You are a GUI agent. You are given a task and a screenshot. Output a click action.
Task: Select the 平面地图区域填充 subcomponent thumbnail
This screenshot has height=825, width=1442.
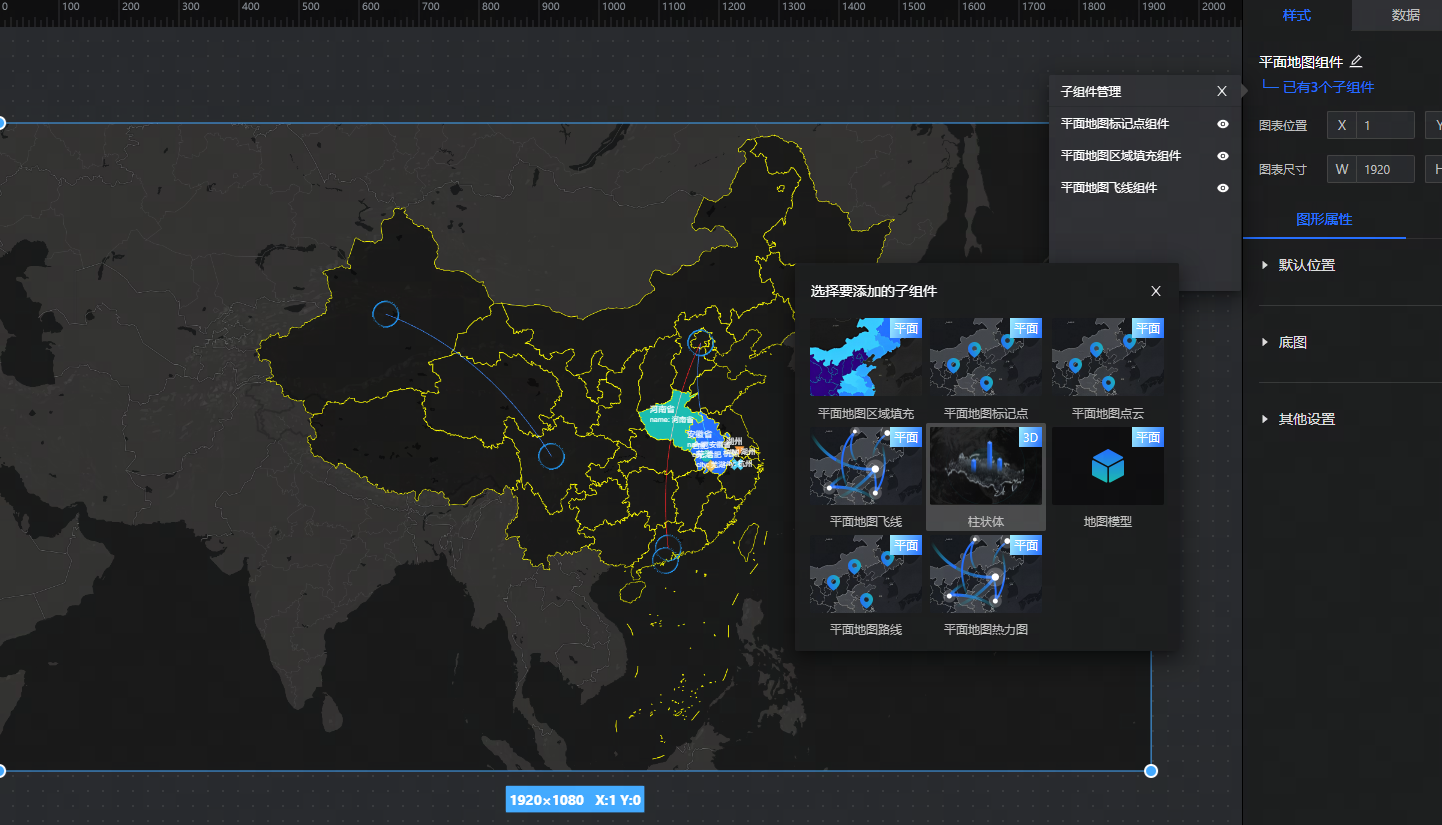865,358
